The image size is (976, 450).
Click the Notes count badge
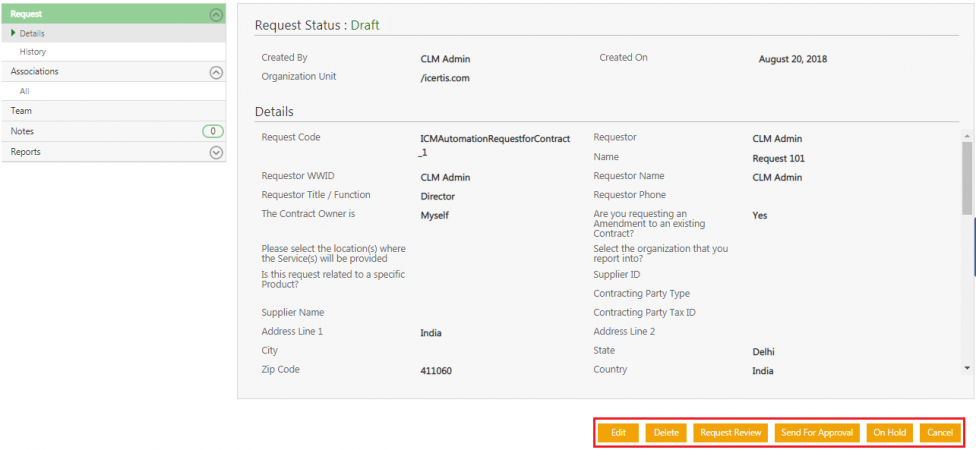tap(213, 131)
